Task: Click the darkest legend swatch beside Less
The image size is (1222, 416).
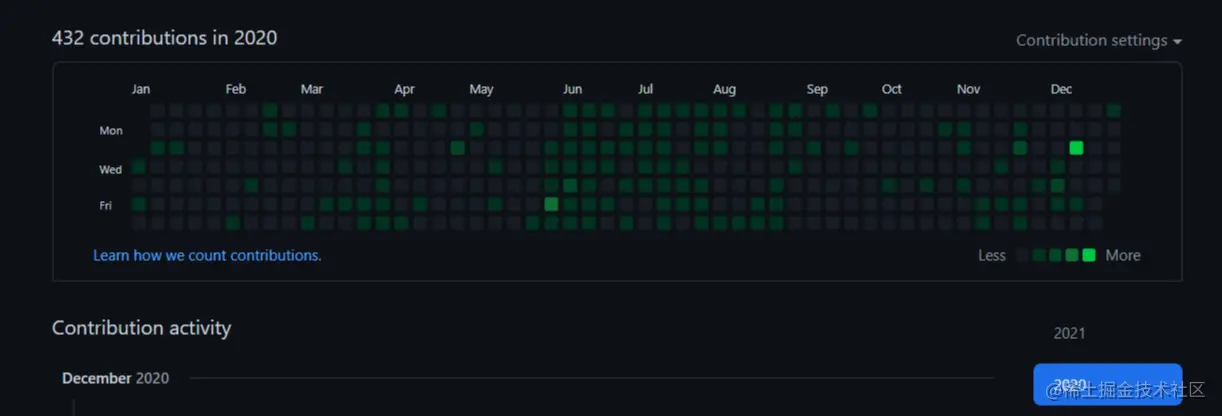Action: pyautogui.click(x=1022, y=255)
